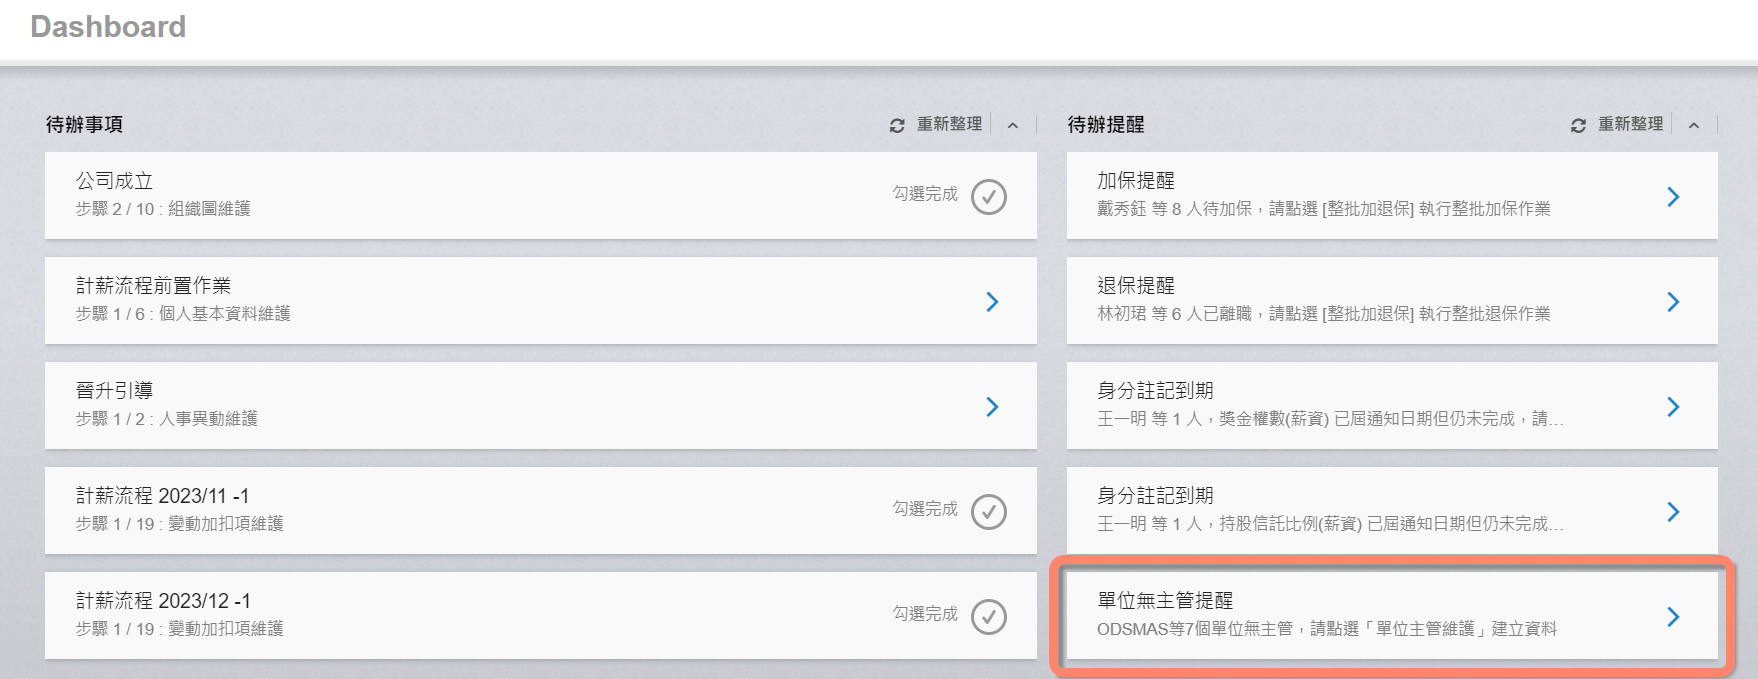Click arrow for 獎金權數 身分註記到期 reminder

coord(1673,407)
